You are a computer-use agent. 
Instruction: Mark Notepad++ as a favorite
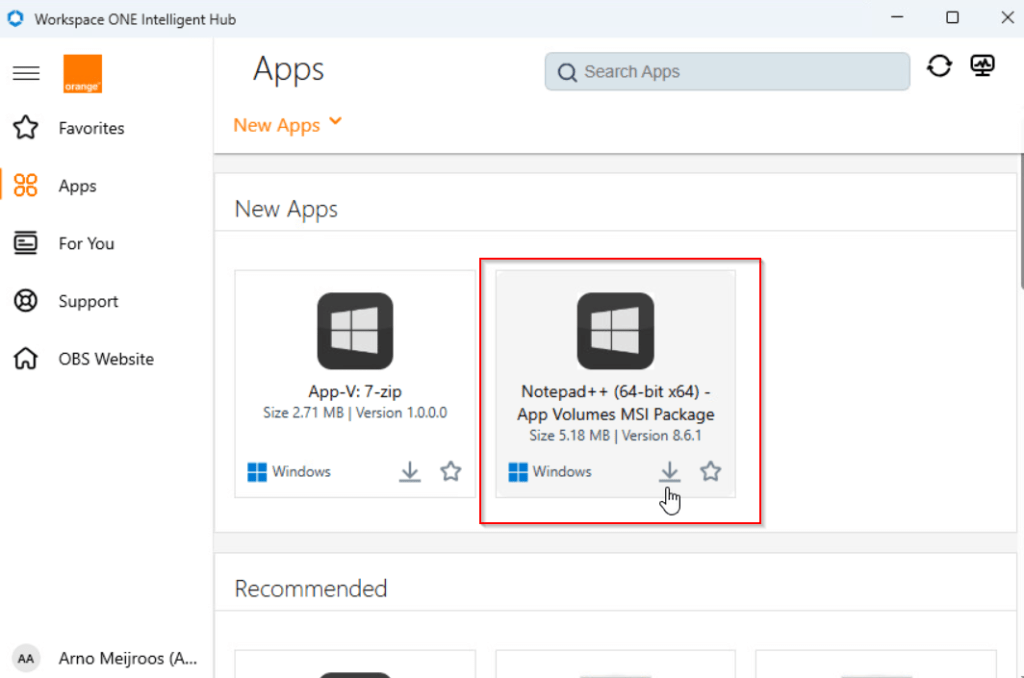(711, 471)
